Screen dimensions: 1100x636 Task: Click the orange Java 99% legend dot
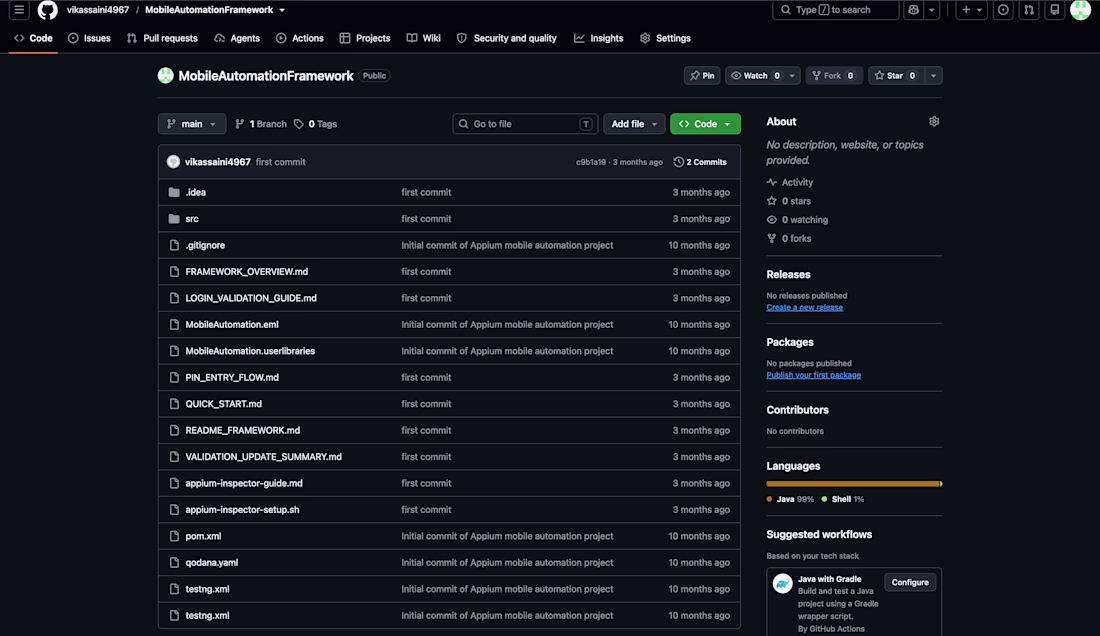tap(770, 499)
